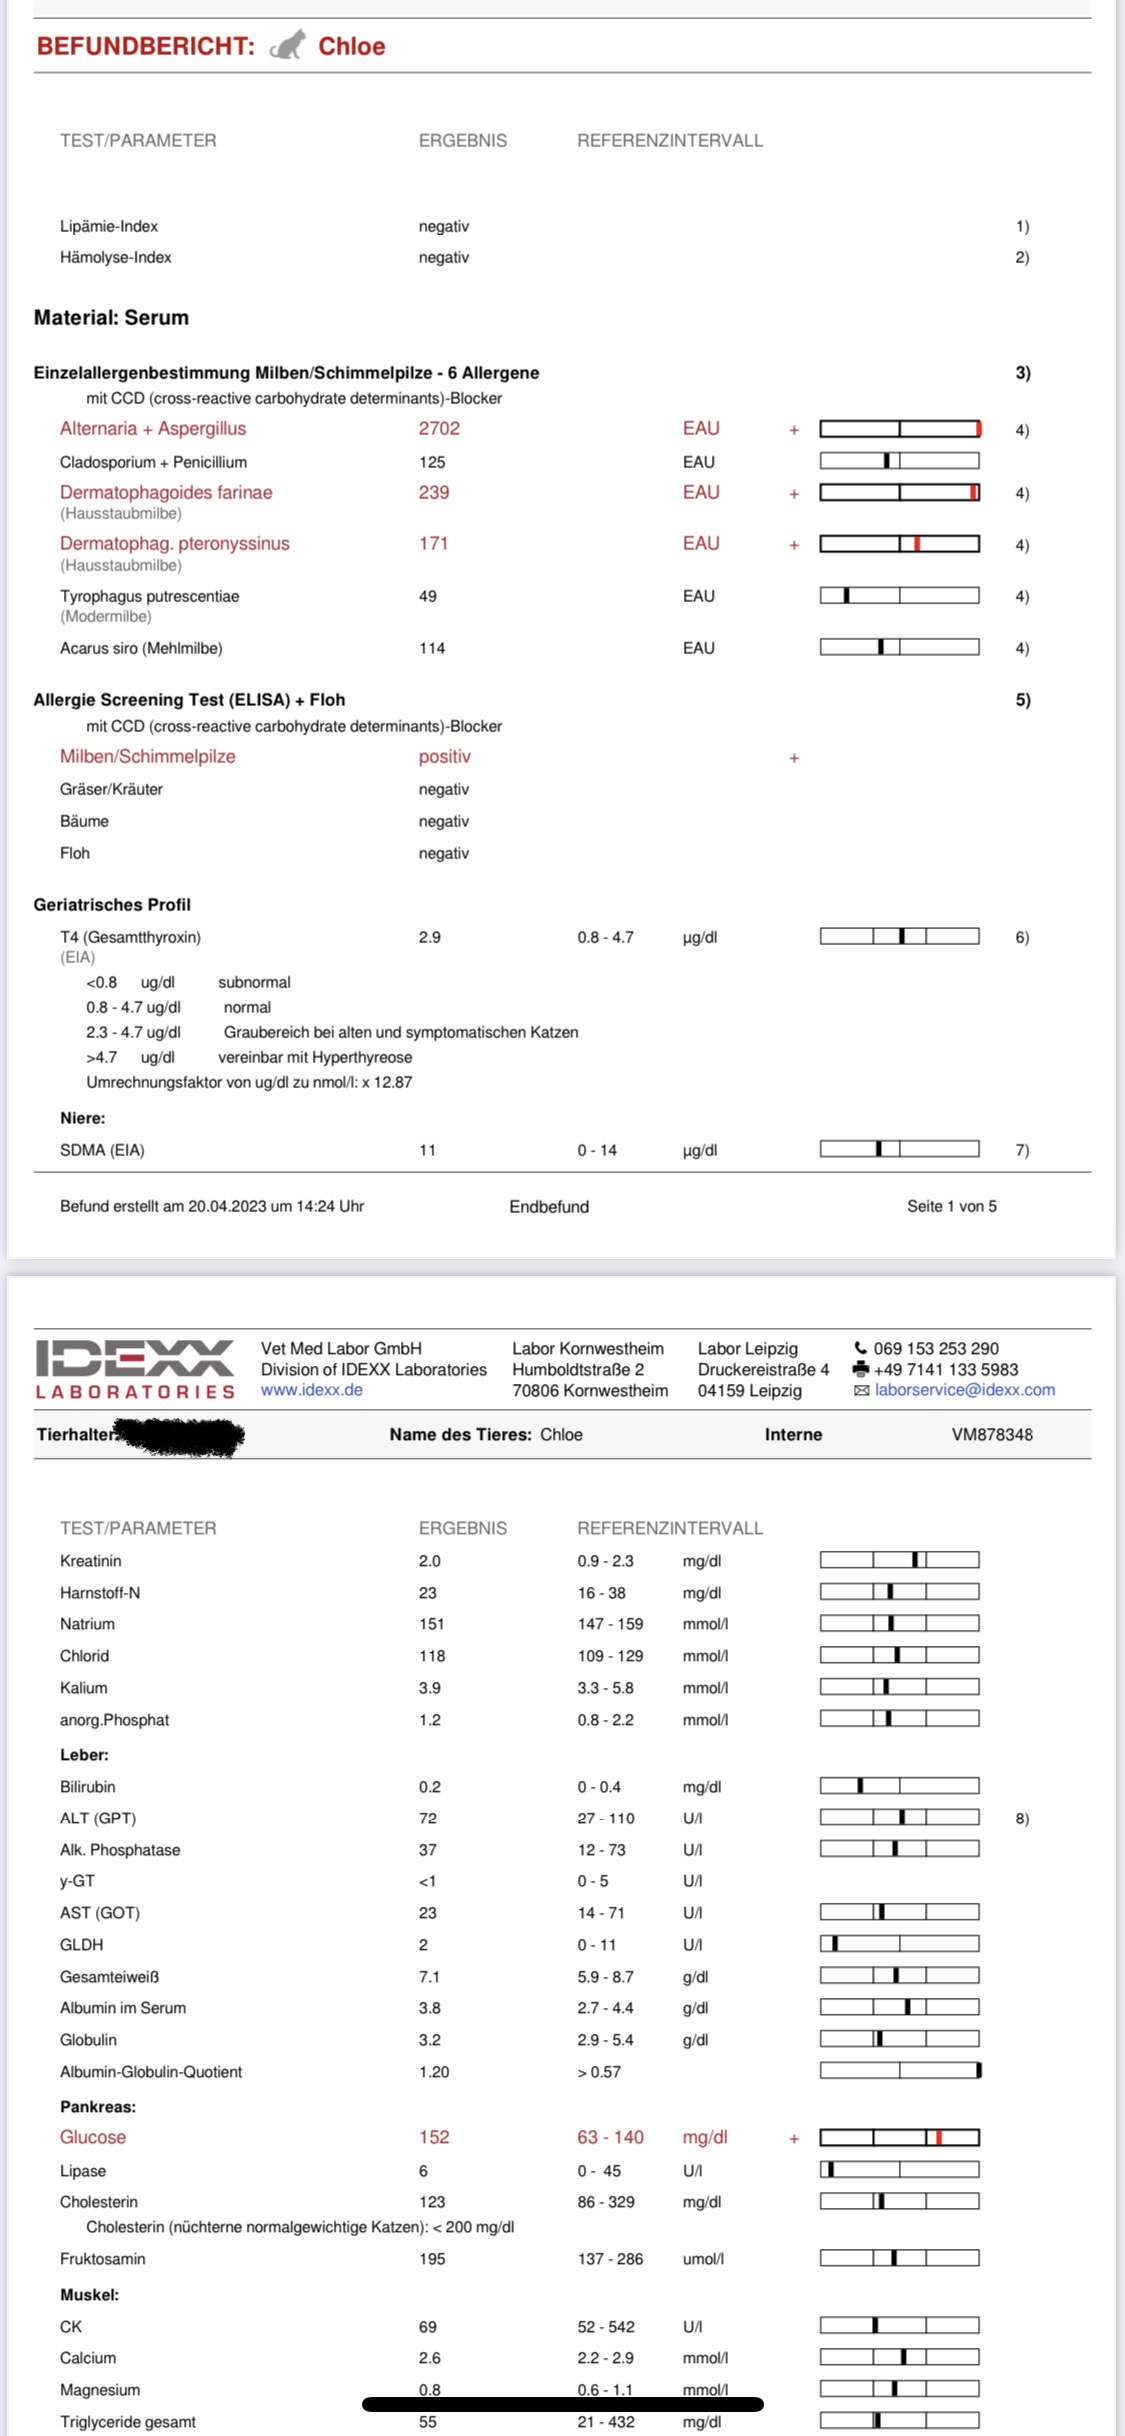The image size is (1125, 2436).
Task: Click the Lipase row label
Action: click(x=83, y=2171)
